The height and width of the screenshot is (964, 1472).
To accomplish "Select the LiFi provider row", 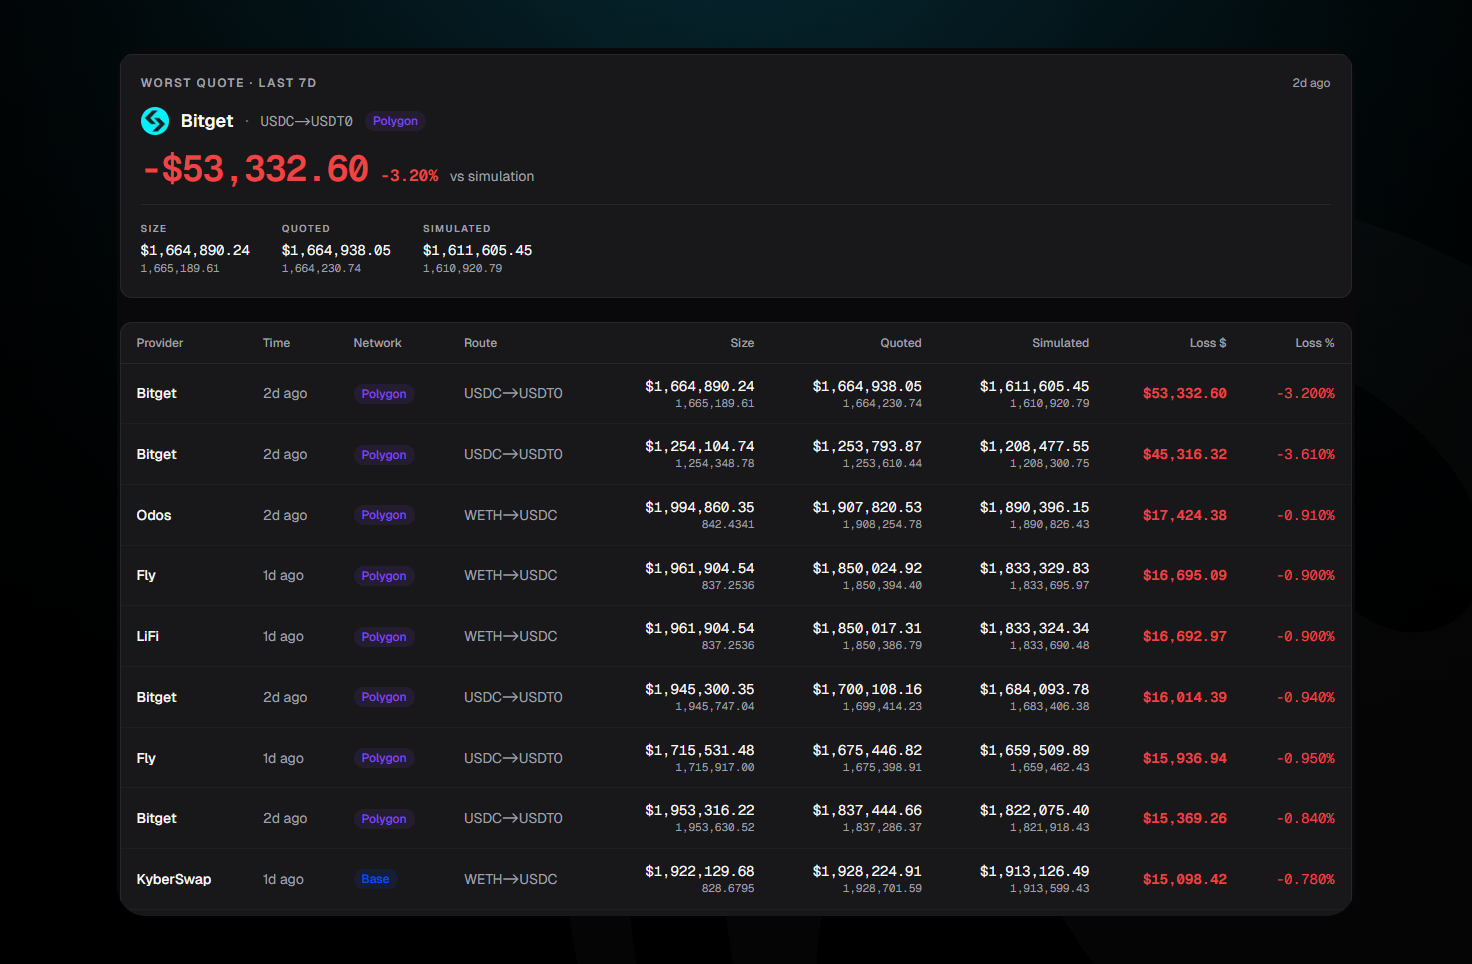I will [736, 636].
